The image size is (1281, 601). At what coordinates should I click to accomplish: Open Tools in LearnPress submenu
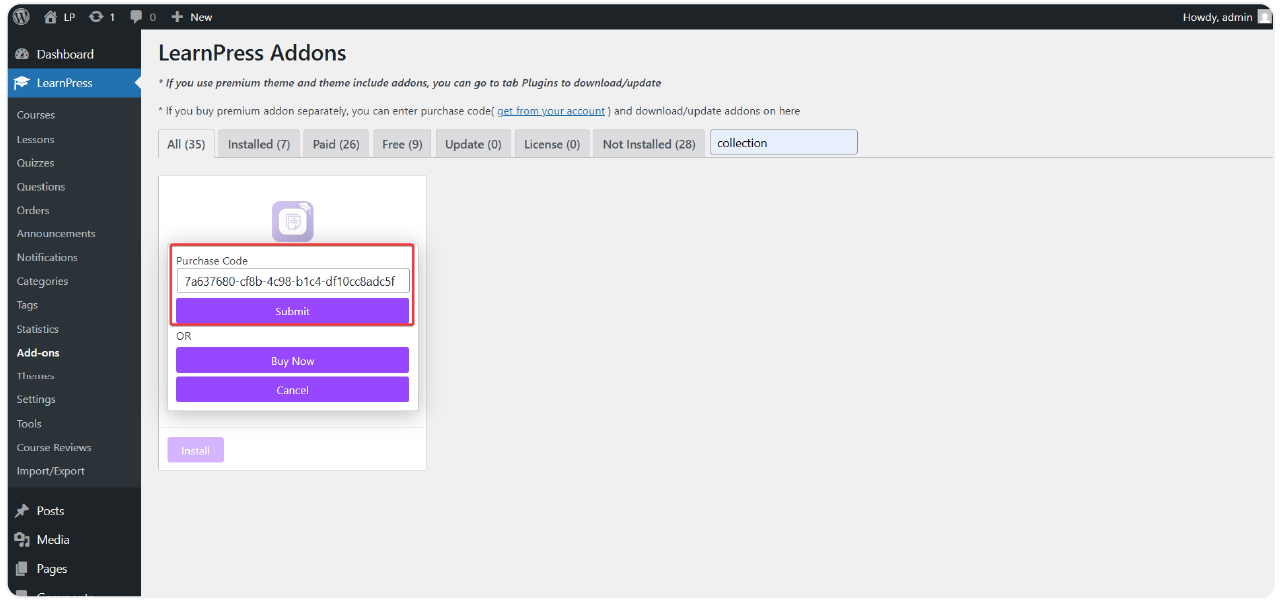29,424
